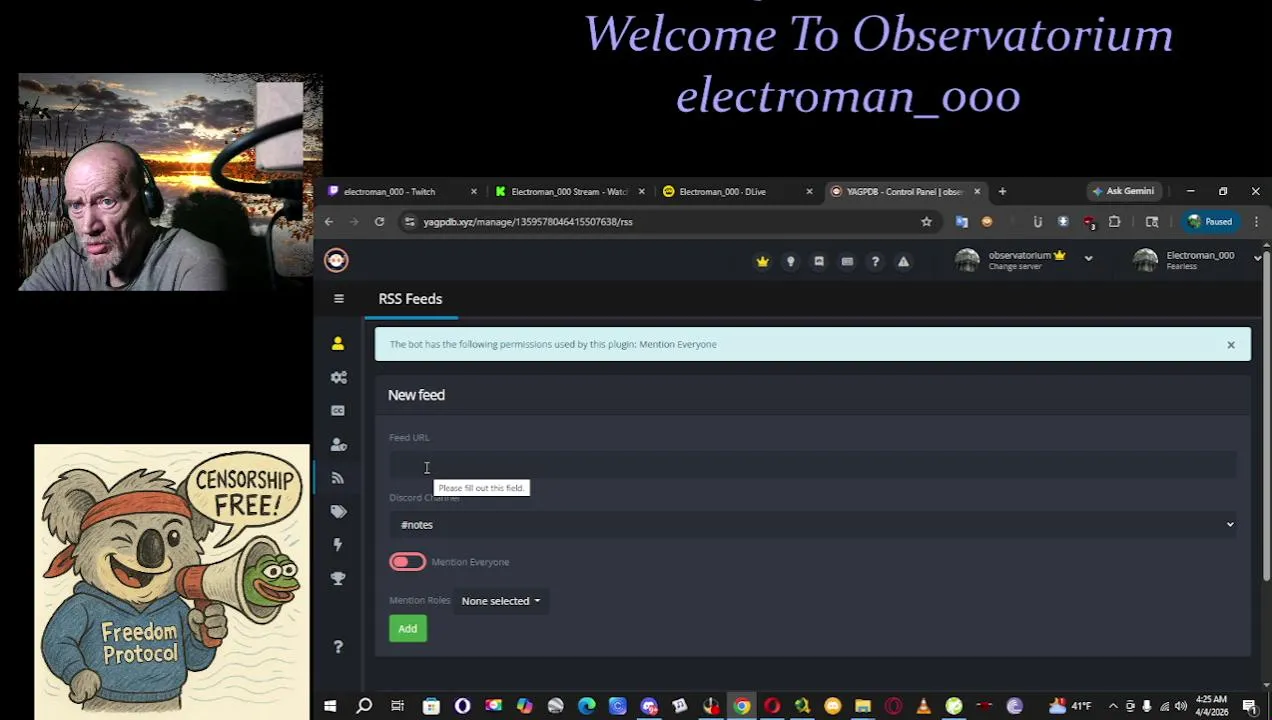Close the DLive tab

809,192
